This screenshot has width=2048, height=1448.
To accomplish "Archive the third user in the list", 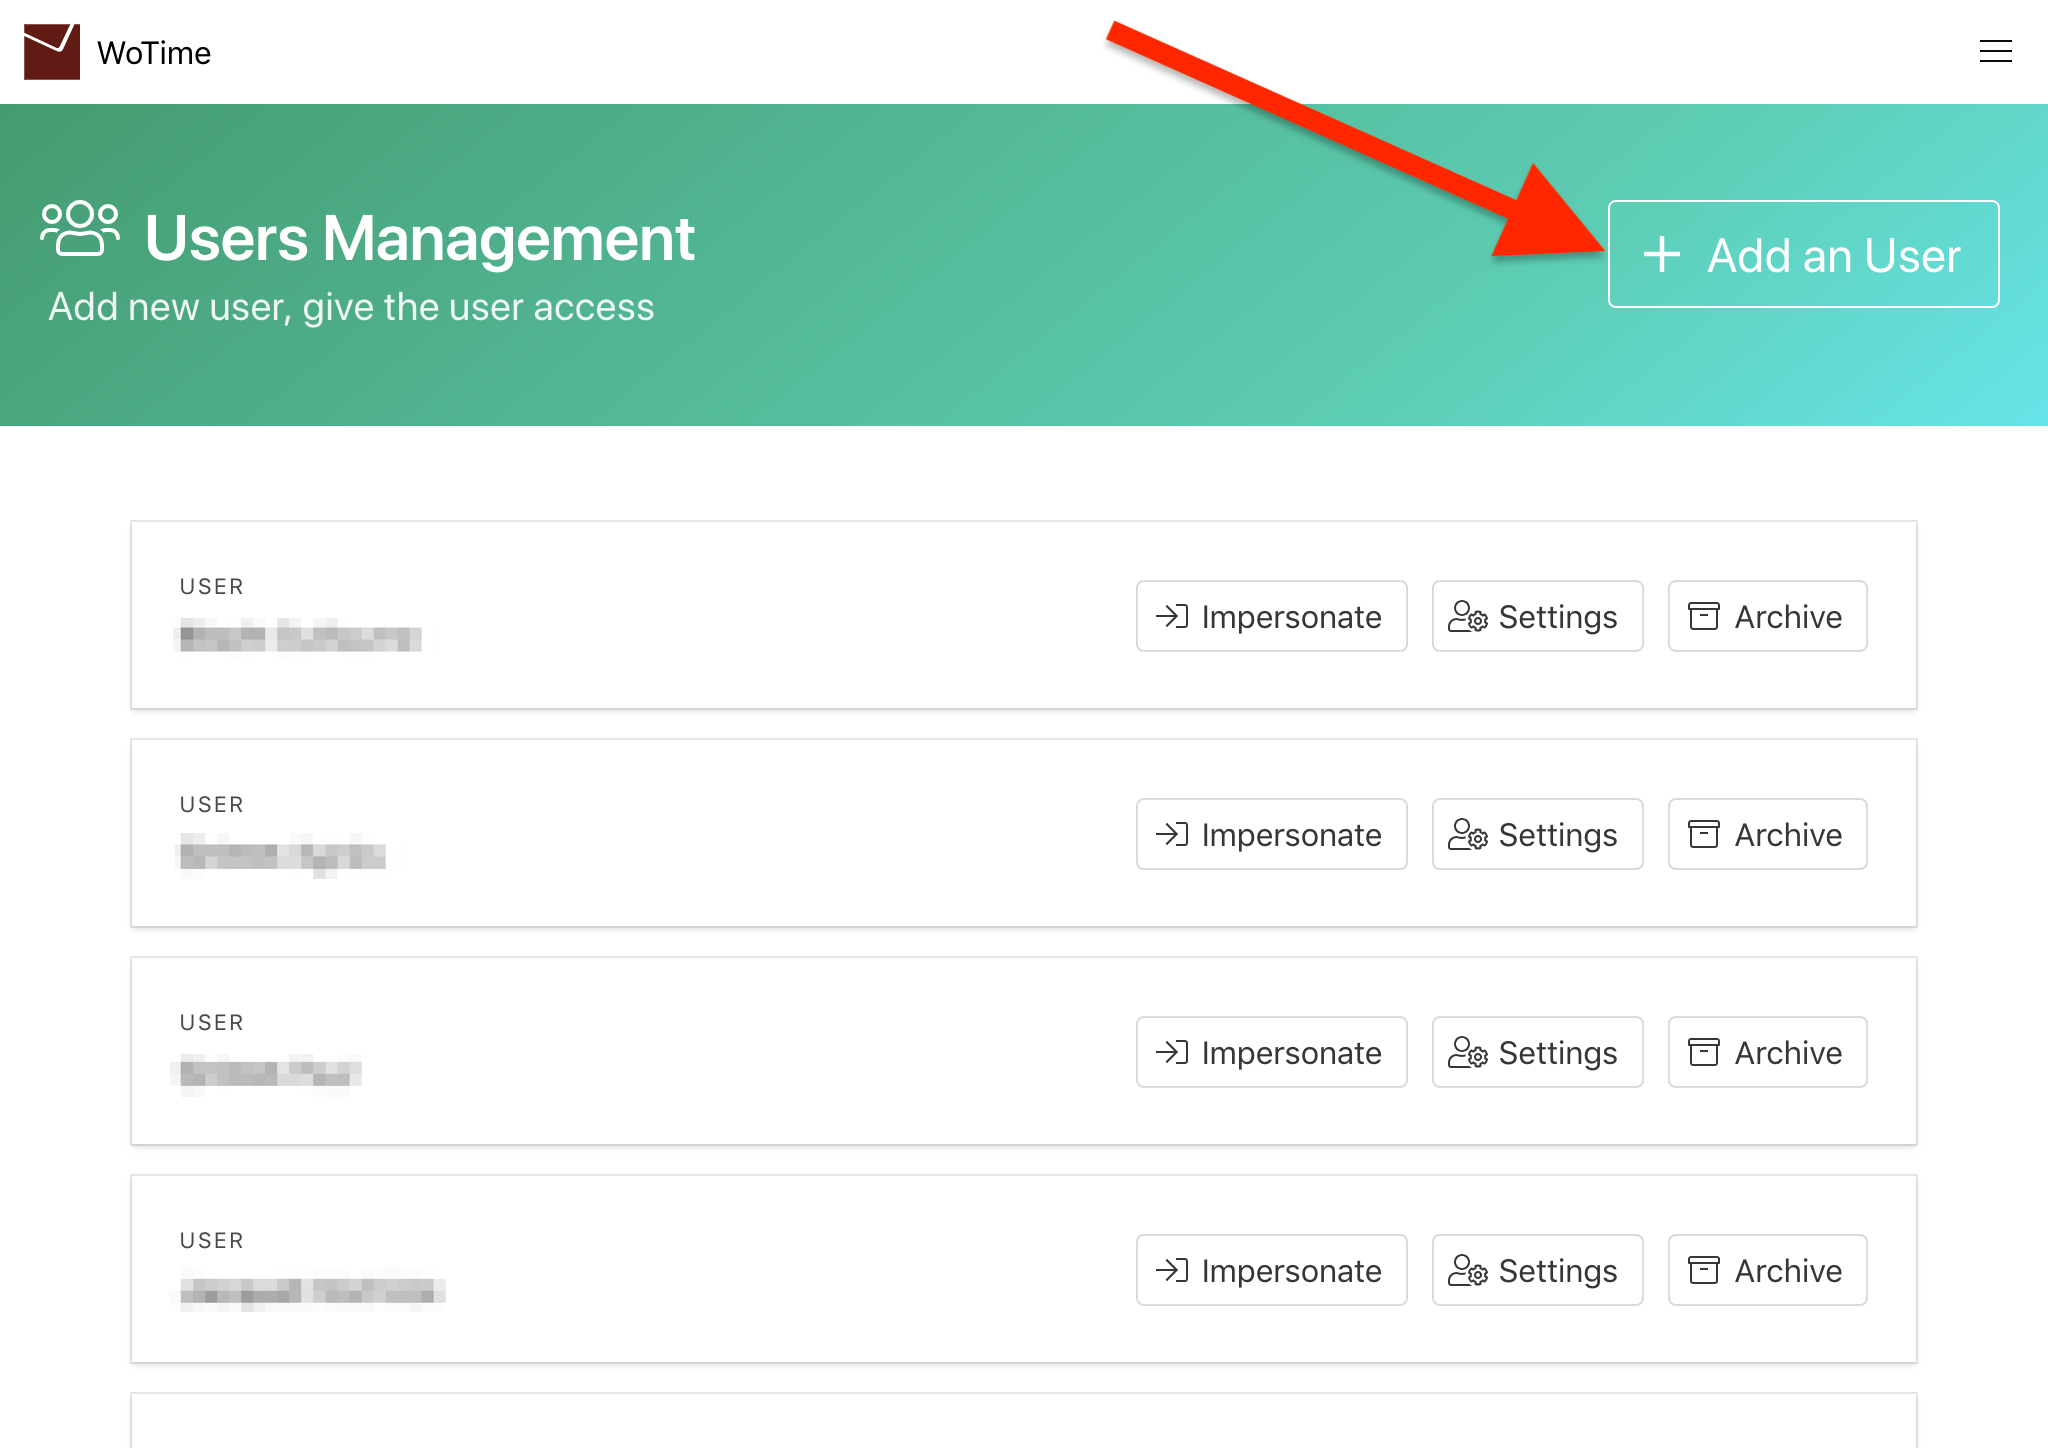I will tap(1767, 1052).
